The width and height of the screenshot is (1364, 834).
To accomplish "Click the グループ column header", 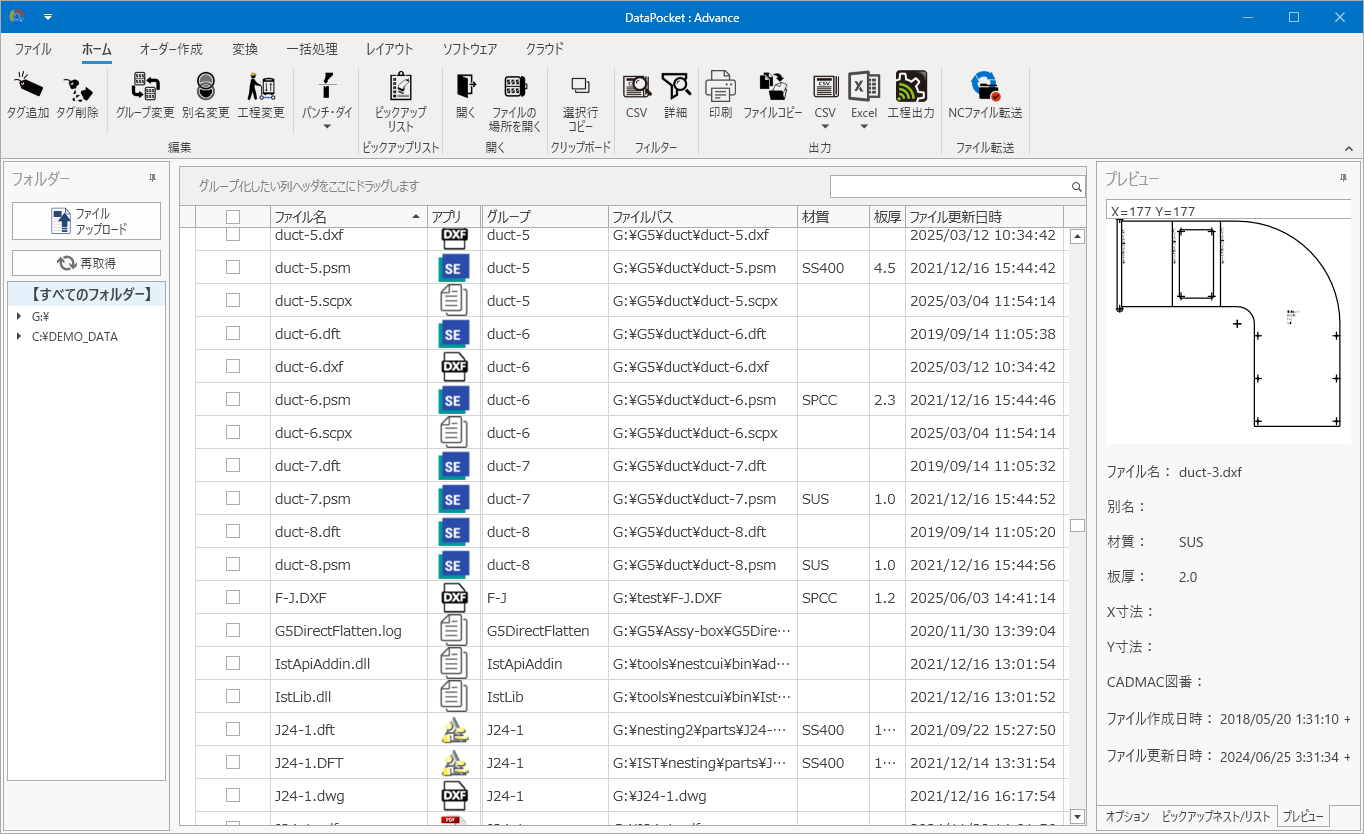I will (545, 217).
